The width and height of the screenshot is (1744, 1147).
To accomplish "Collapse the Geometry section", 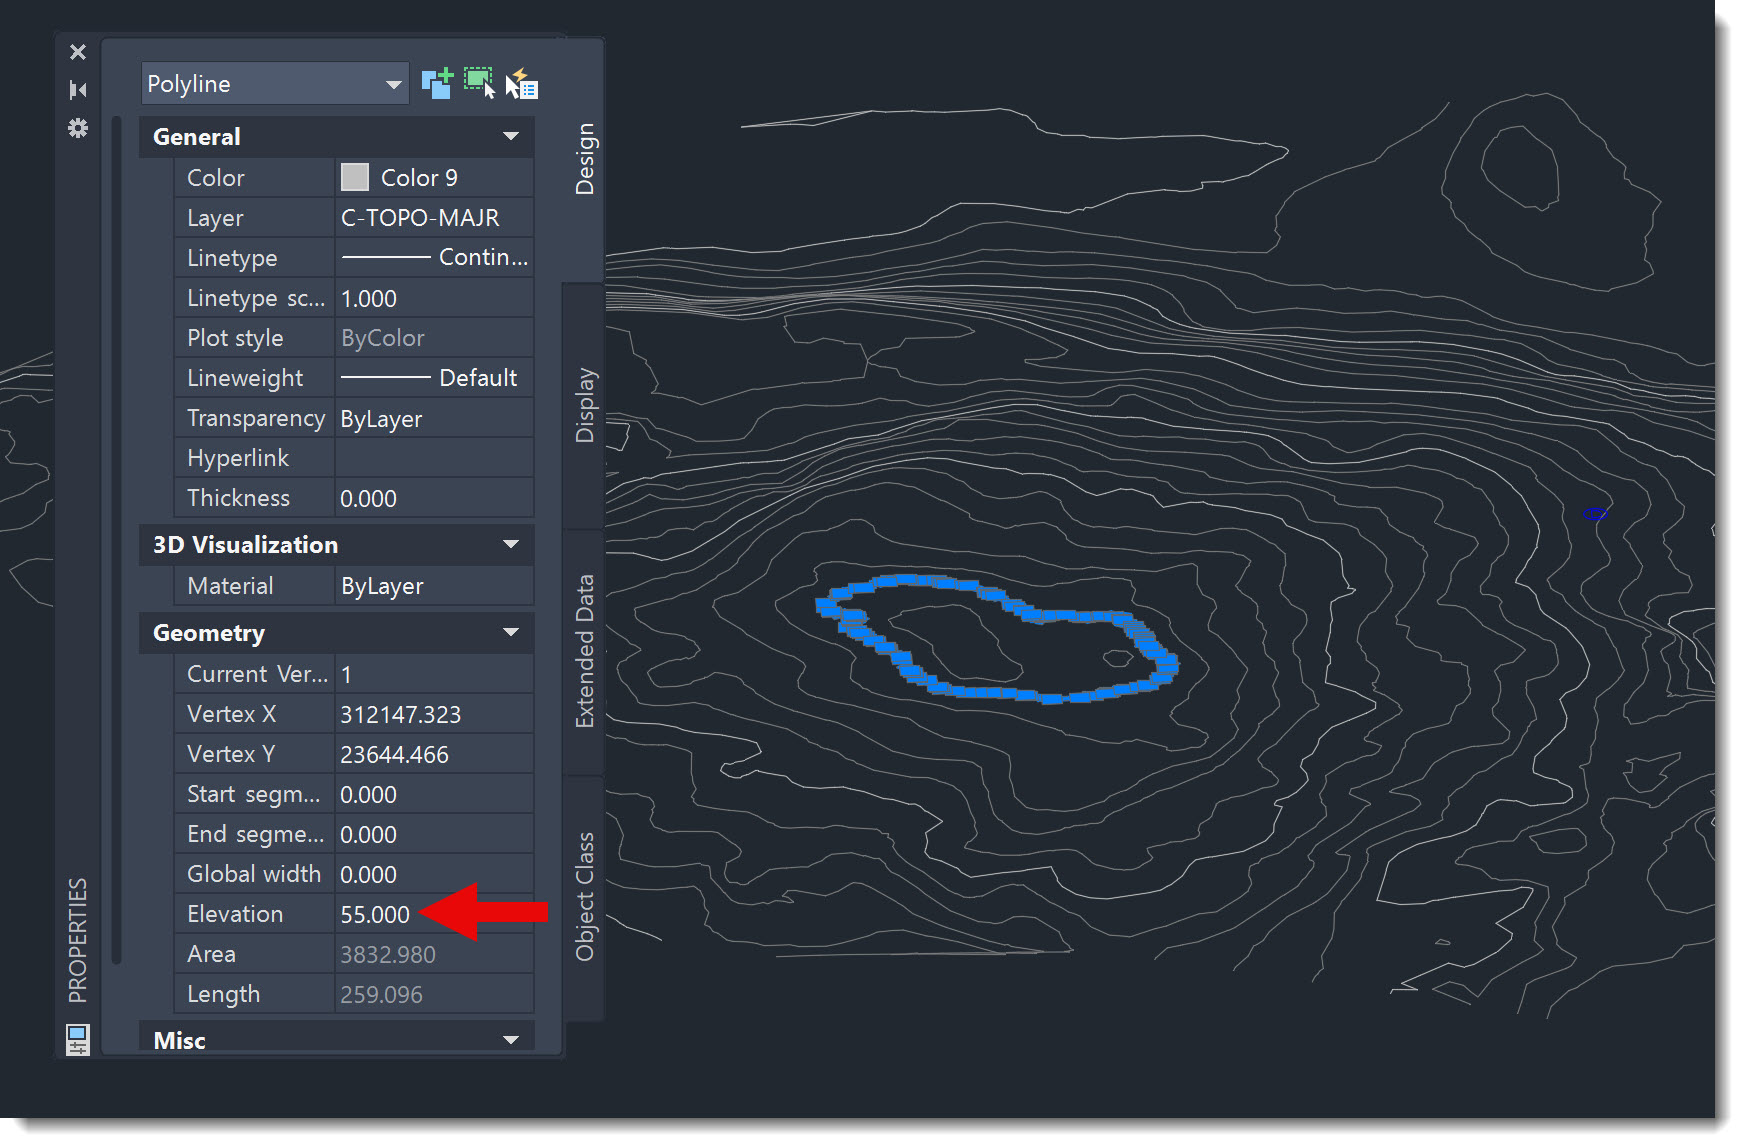I will tap(512, 632).
